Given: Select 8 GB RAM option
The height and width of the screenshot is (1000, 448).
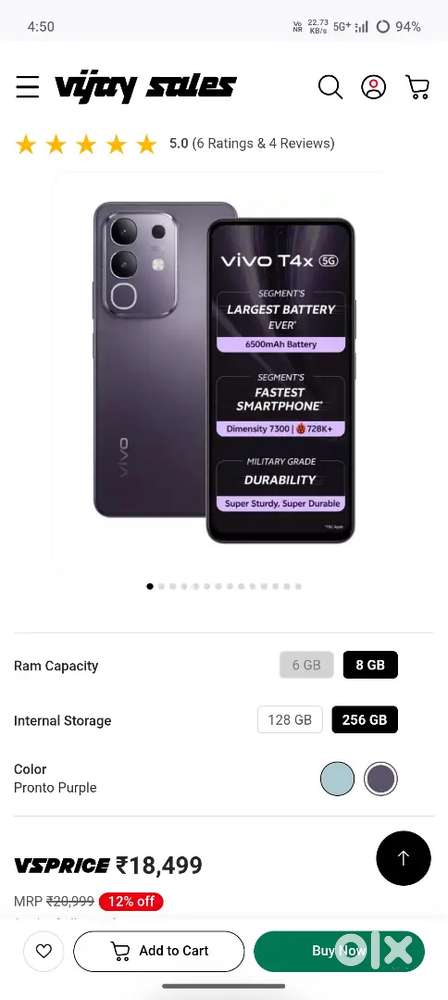Looking at the screenshot, I should tap(370, 665).
